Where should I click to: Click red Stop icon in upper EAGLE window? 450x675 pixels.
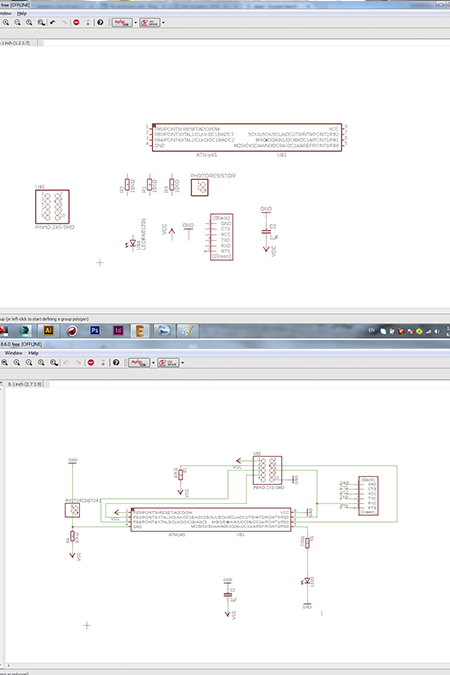tap(76, 22)
